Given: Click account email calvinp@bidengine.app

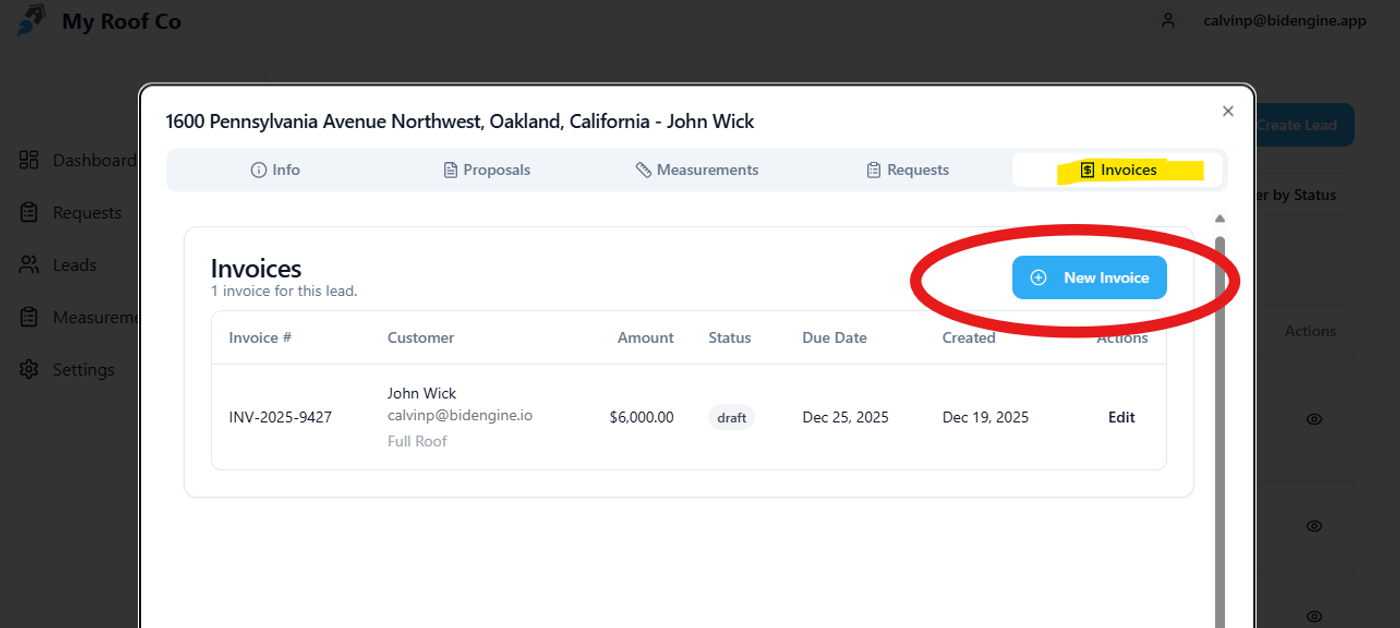Looking at the screenshot, I should [x=1285, y=20].
